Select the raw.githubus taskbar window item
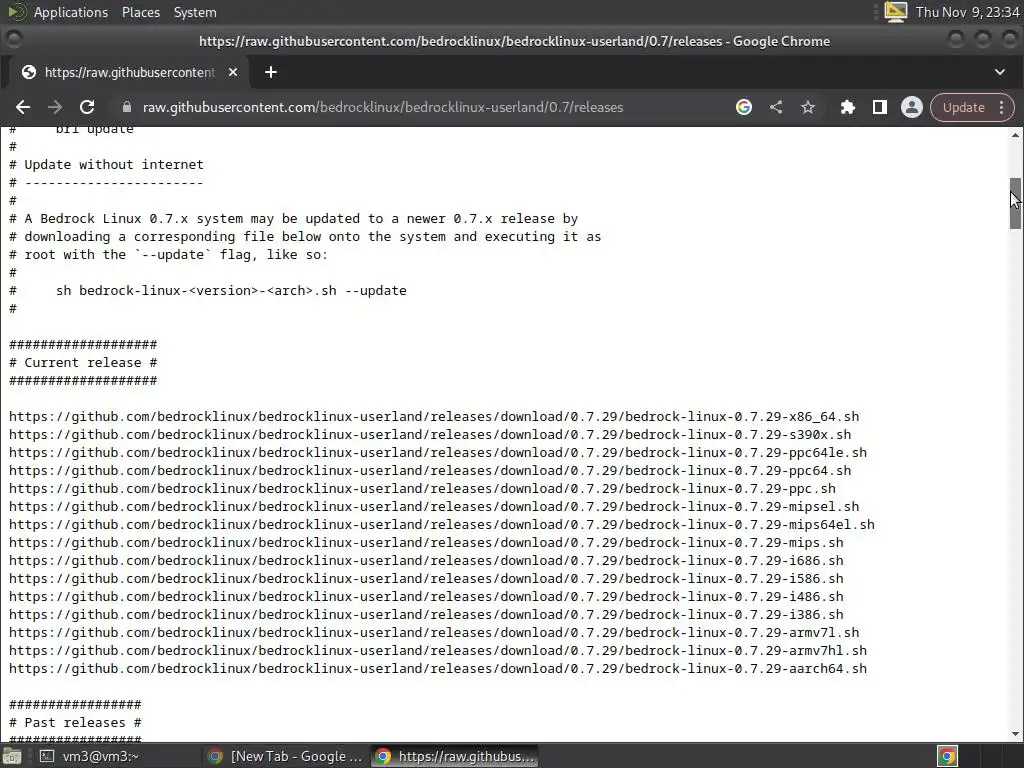 pos(455,756)
